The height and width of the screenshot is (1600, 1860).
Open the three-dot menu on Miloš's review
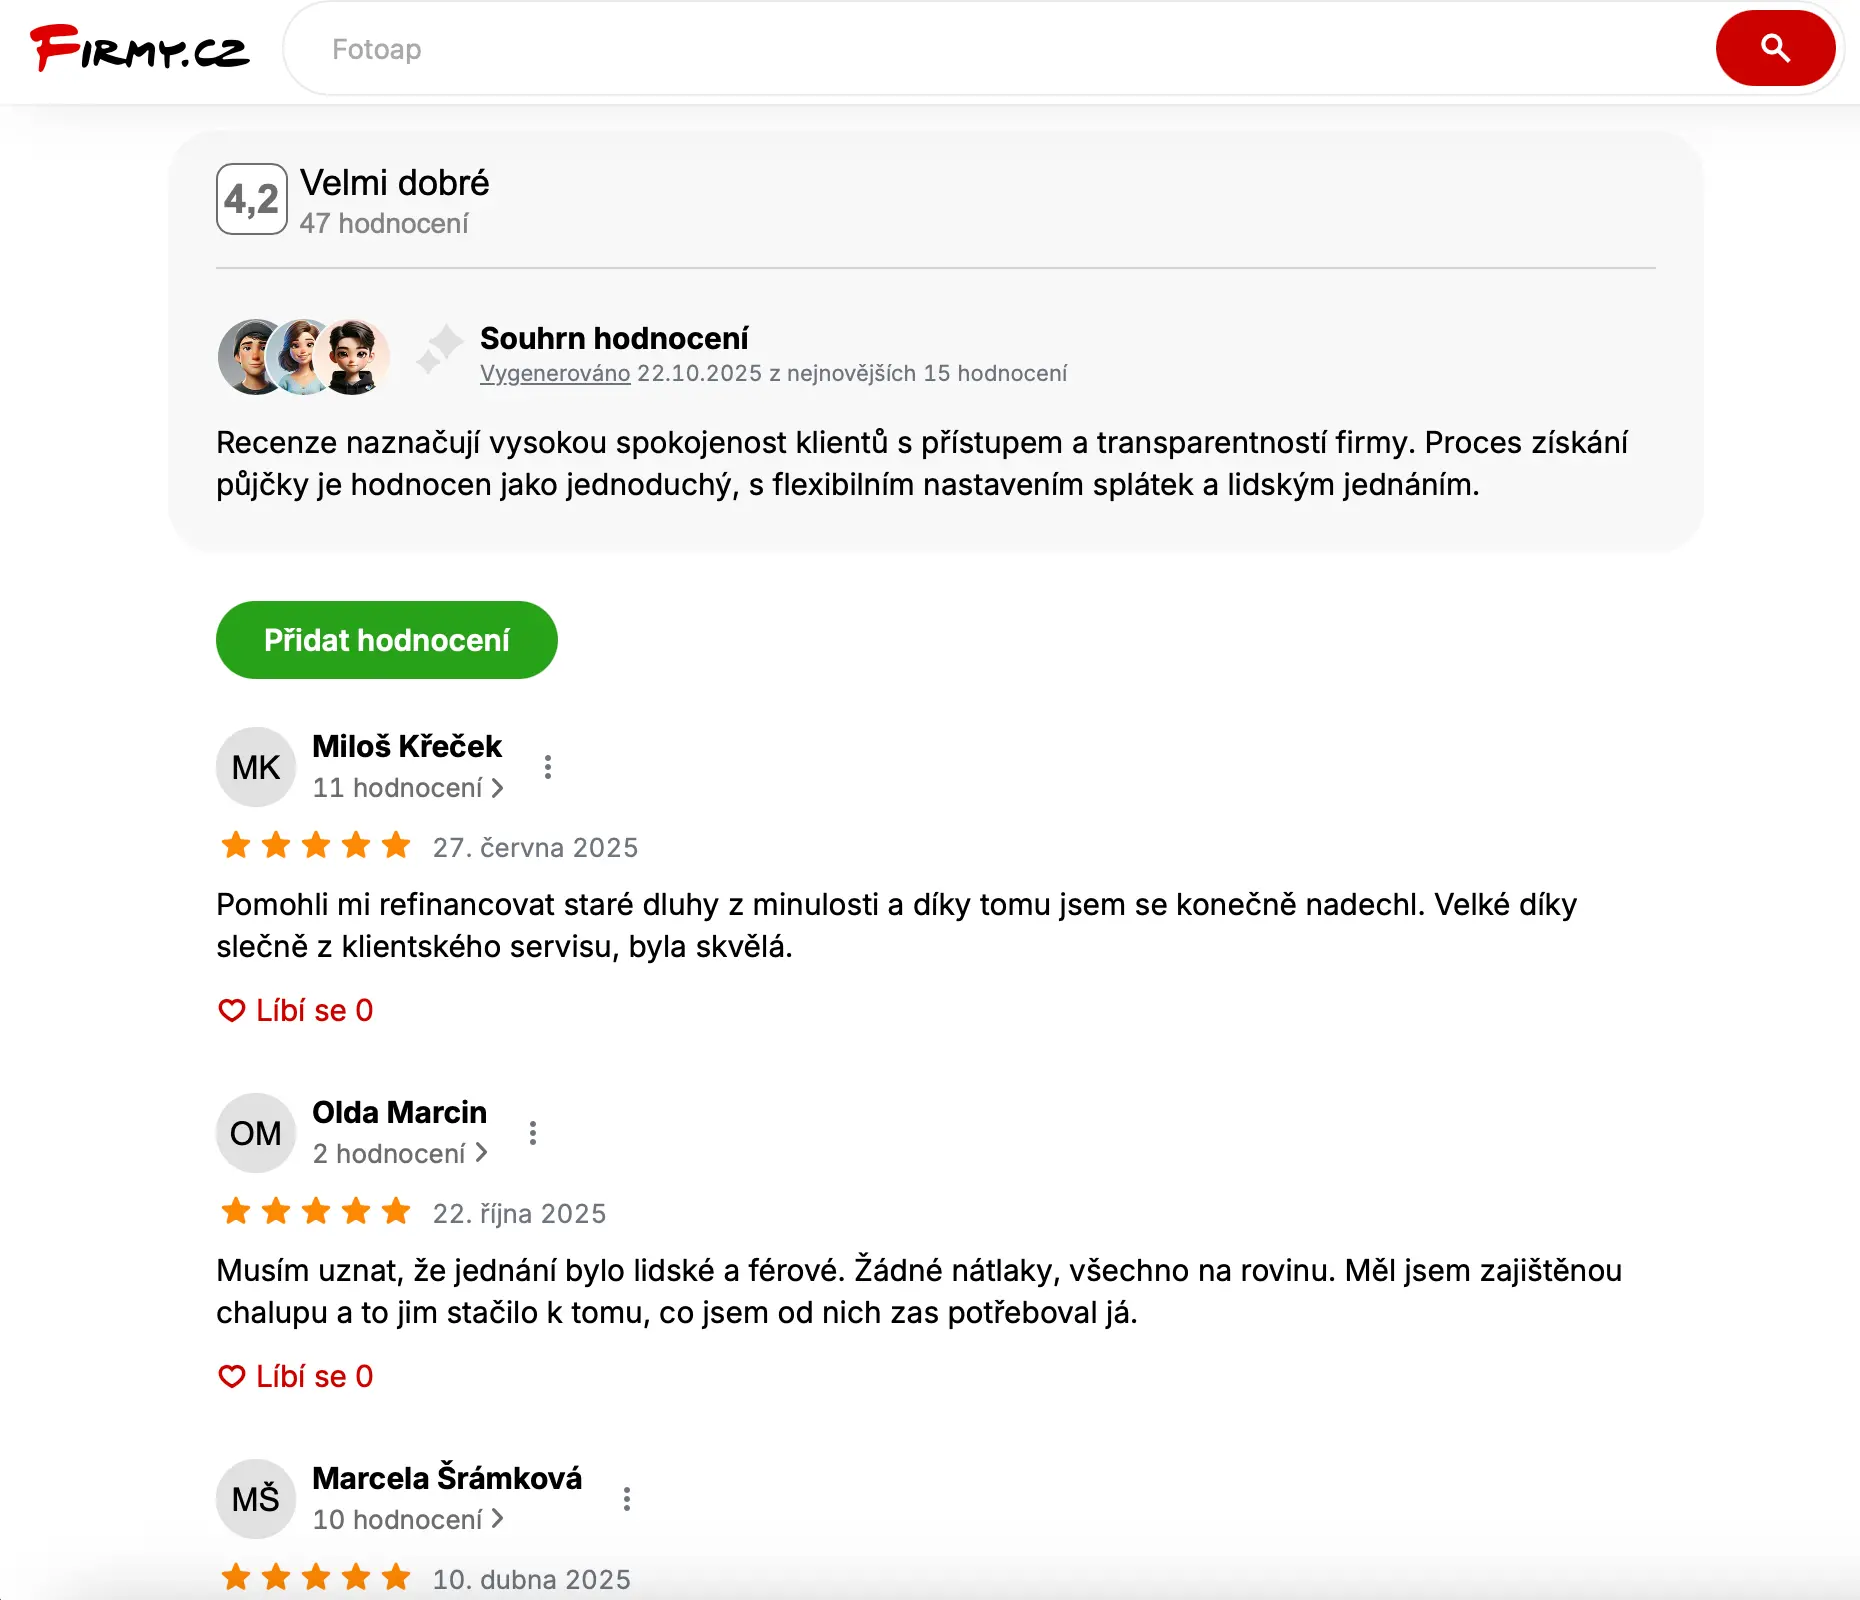pyautogui.click(x=549, y=766)
